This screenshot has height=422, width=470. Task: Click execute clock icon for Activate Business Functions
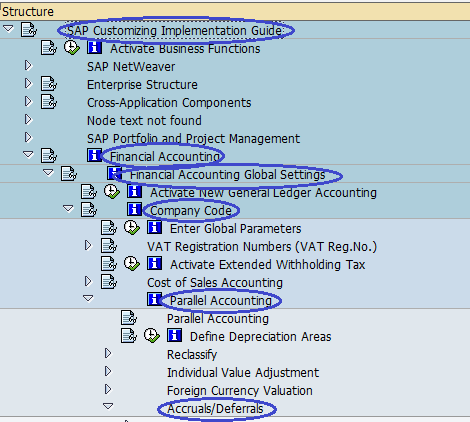pyautogui.click(x=72, y=48)
